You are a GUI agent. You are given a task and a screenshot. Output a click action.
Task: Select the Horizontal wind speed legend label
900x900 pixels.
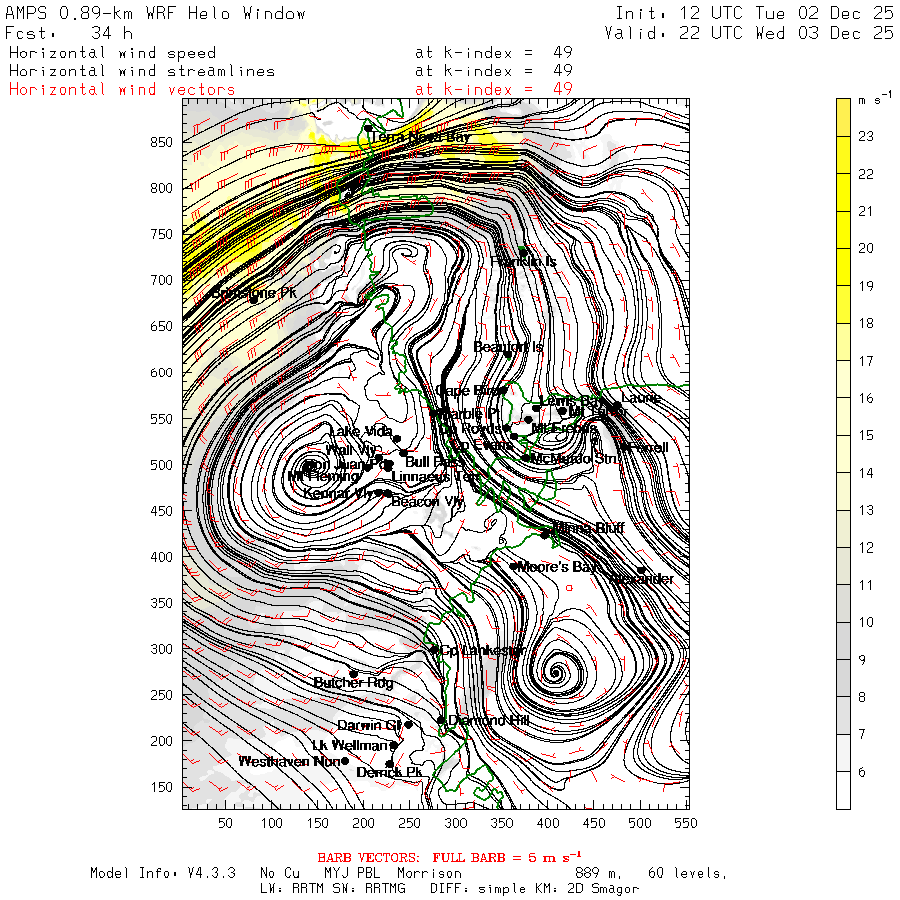[112, 53]
